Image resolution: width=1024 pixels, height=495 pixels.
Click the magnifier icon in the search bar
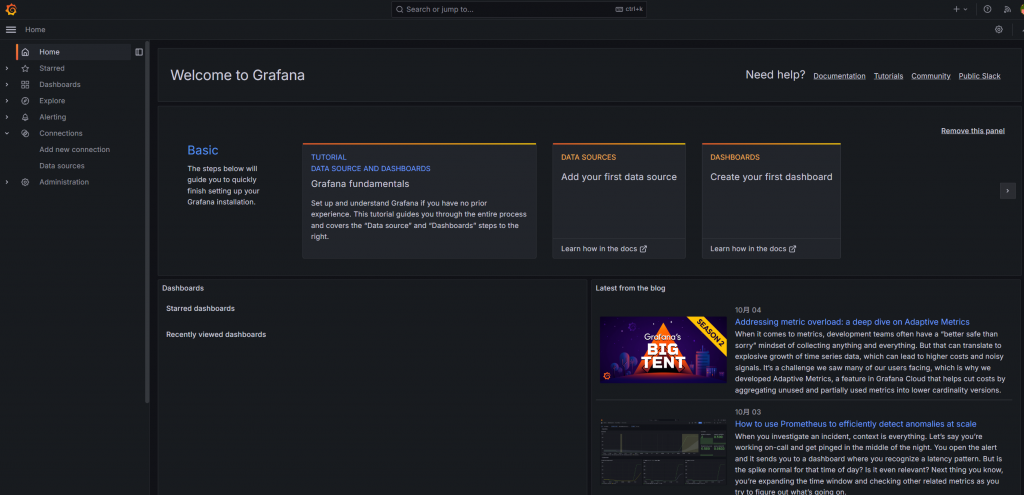click(x=400, y=10)
